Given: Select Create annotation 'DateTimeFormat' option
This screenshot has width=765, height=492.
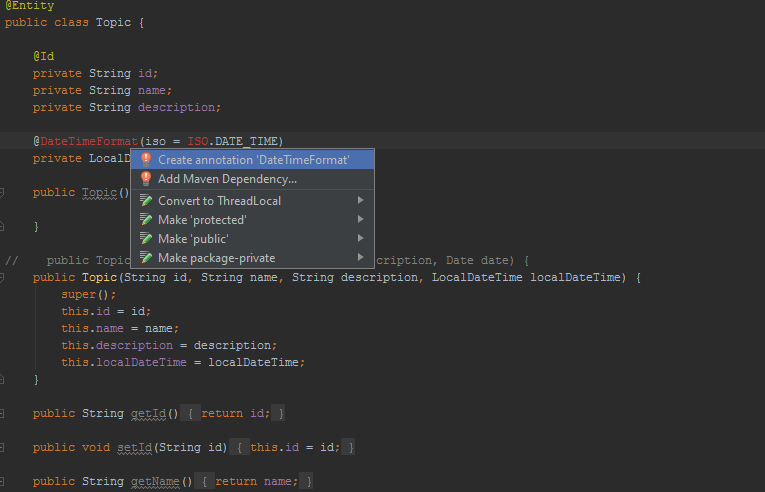Looking at the screenshot, I should coord(253,160).
